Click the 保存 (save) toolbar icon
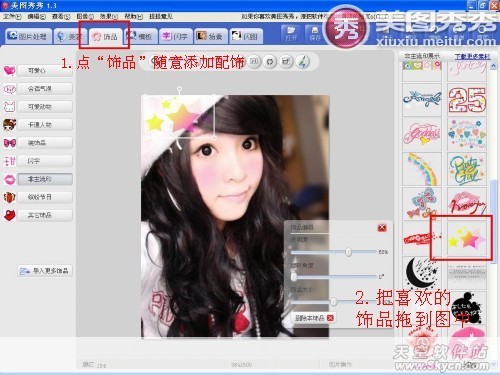 tap(315, 34)
